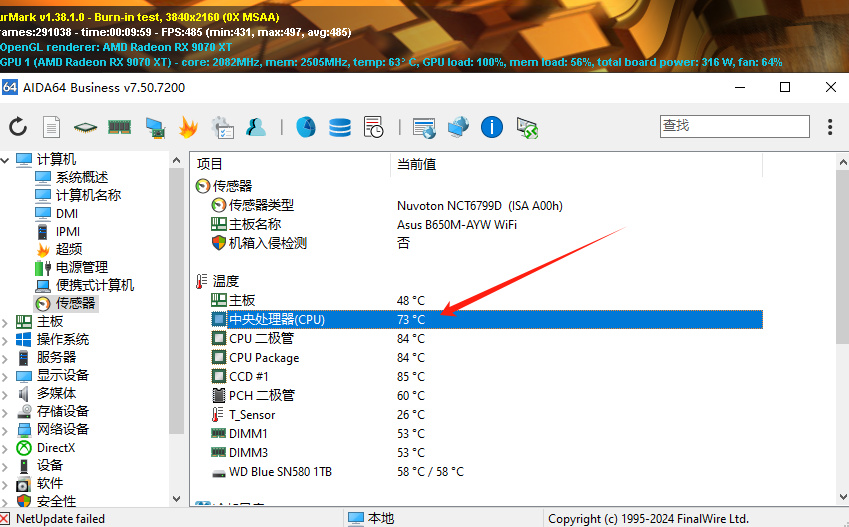849x527 pixels.
Task: Click the NetUpdate failed status entry
Action: (60, 518)
